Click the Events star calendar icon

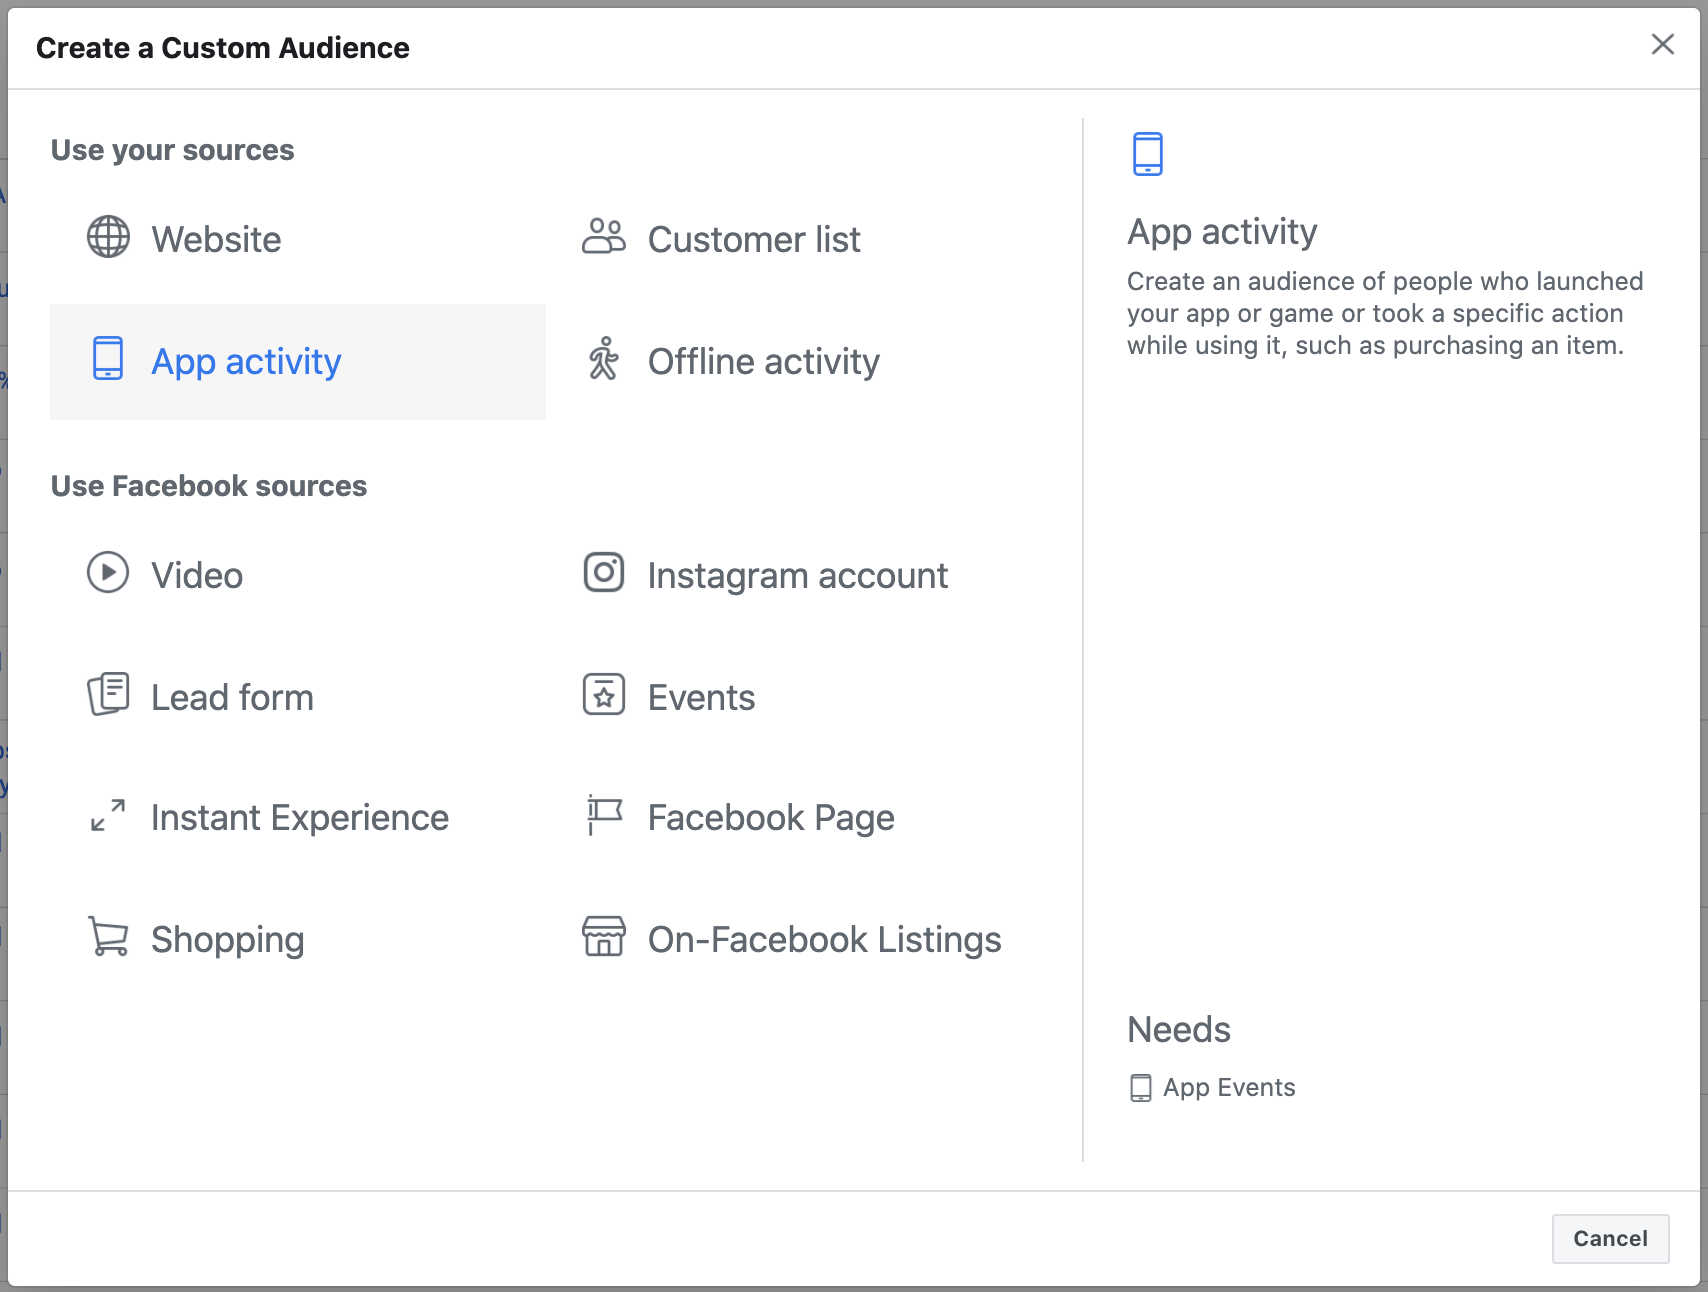coord(604,694)
